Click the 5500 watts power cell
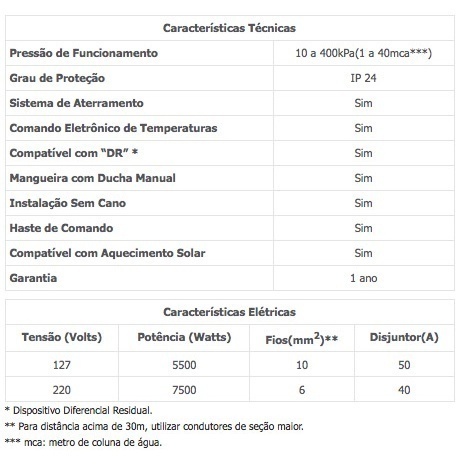The height and width of the screenshot is (466, 466). point(184,365)
